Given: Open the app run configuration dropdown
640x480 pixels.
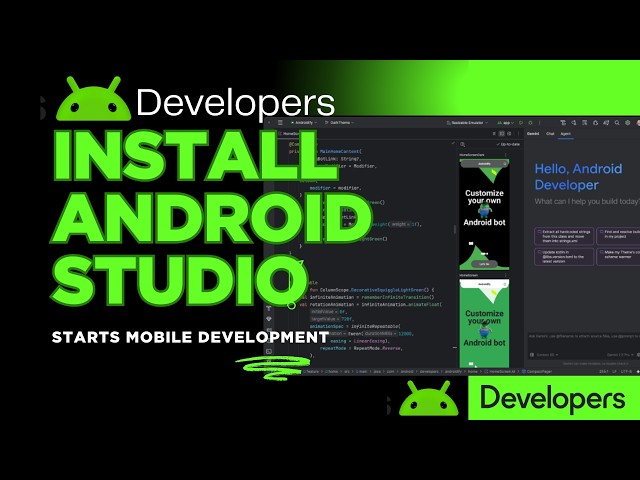Looking at the screenshot, I should coord(506,122).
